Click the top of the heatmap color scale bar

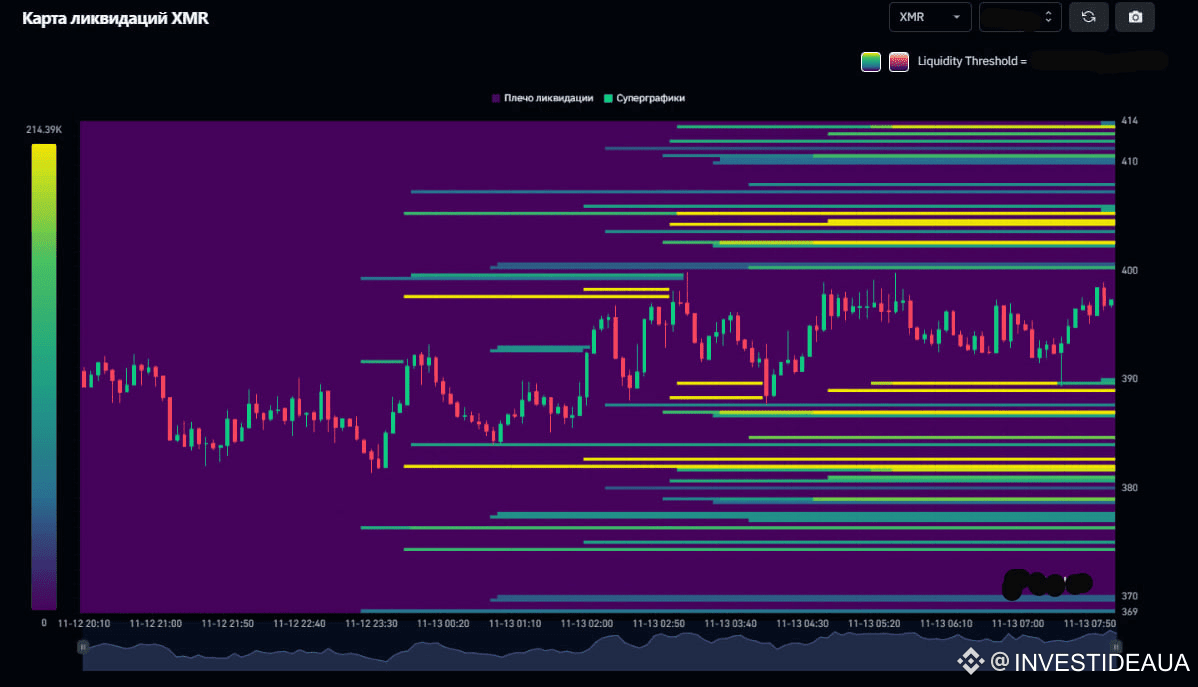point(44,147)
